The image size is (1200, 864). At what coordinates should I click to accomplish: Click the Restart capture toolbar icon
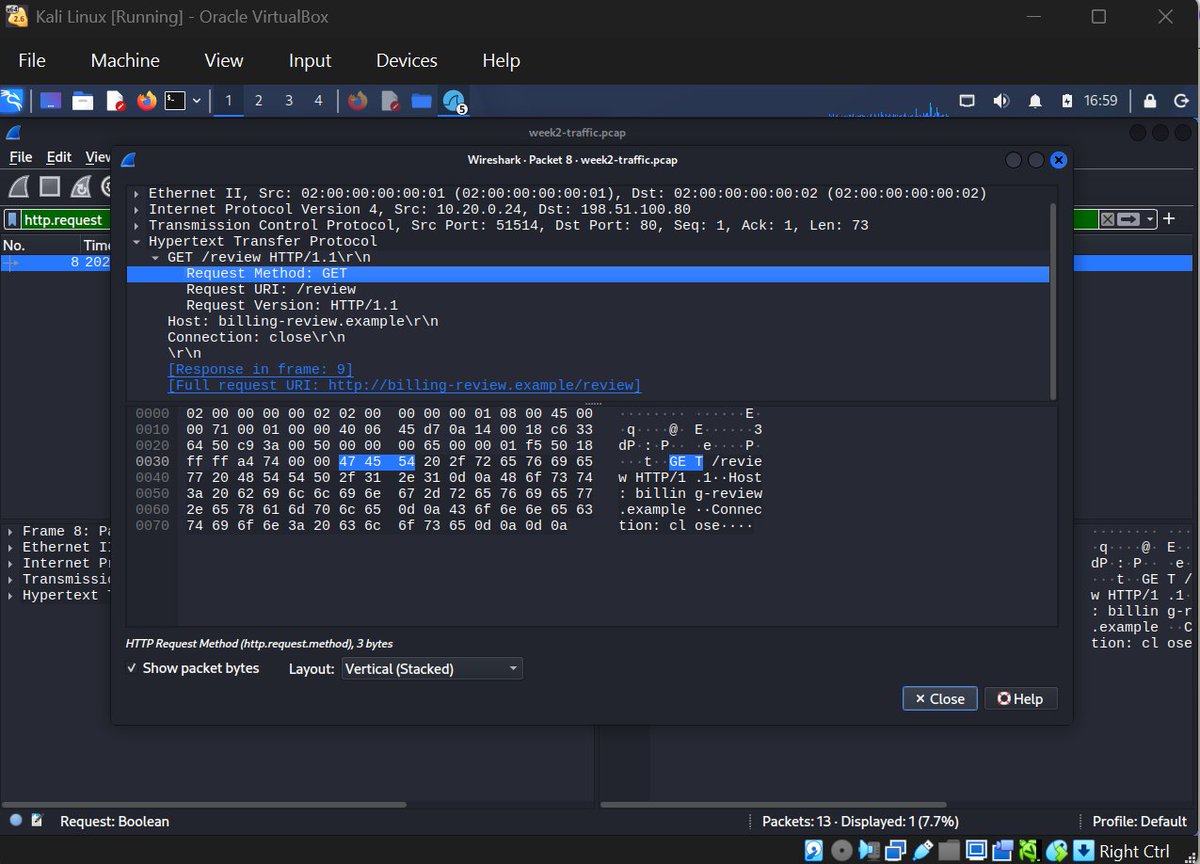[x=82, y=186]
